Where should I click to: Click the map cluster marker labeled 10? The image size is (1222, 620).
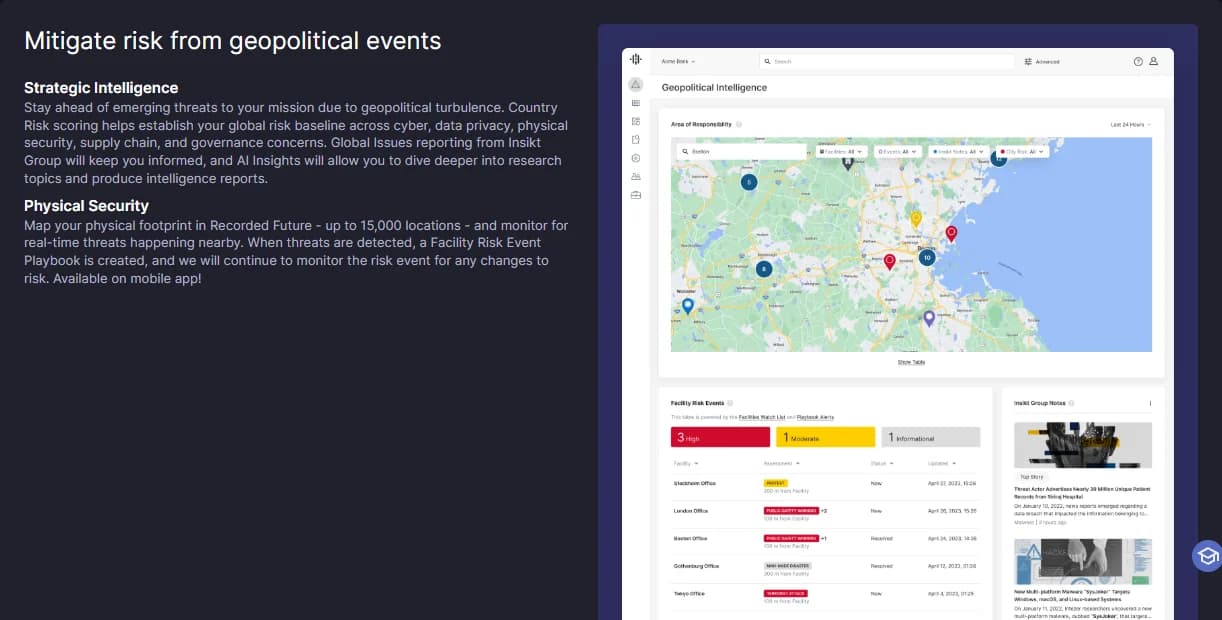pos(927,257)
